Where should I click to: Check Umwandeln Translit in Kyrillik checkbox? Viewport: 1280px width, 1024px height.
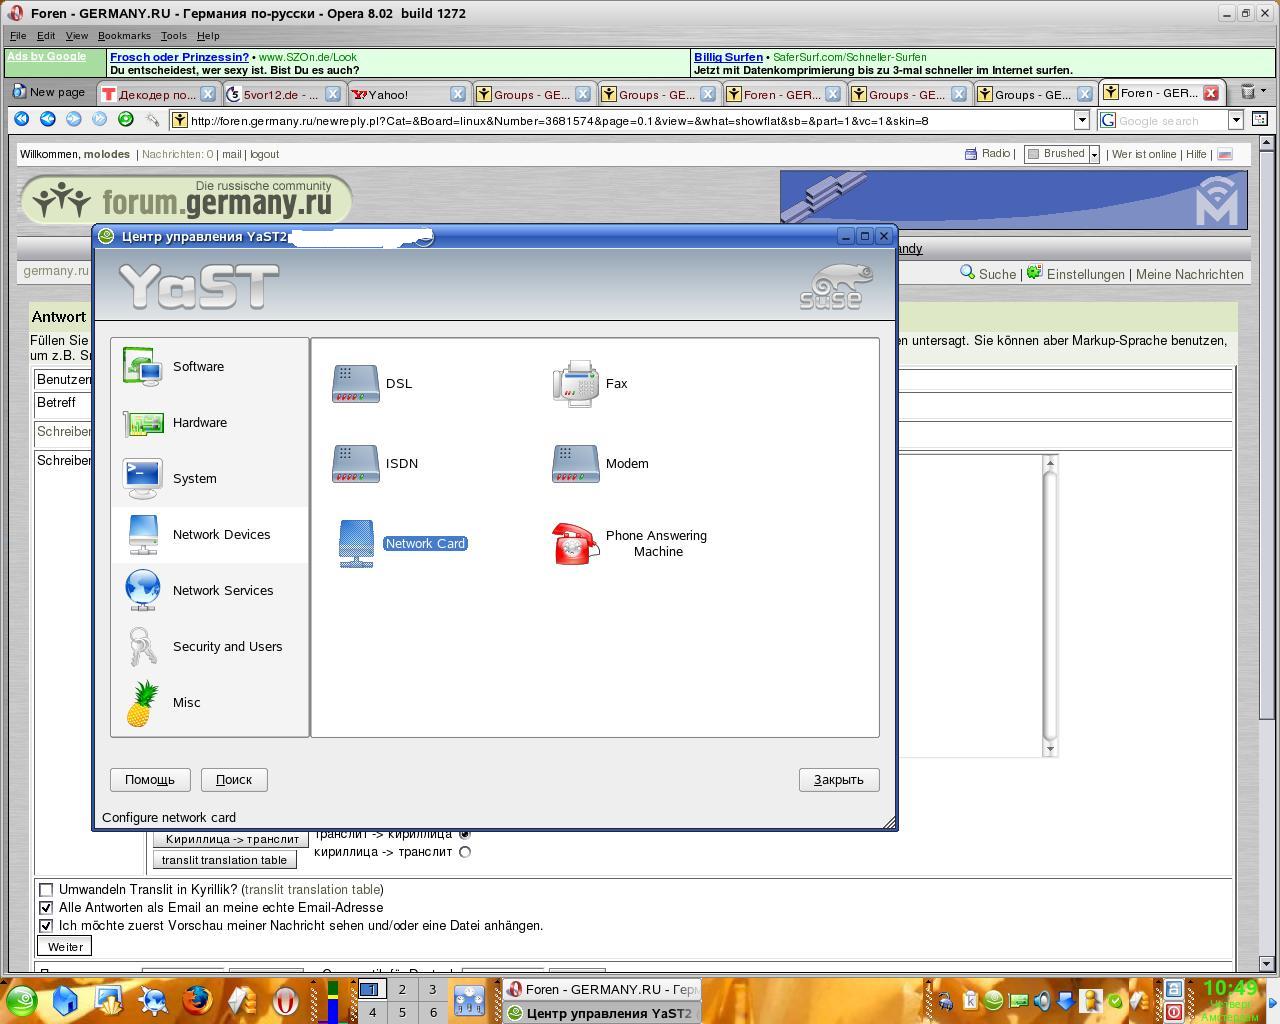(x=46, y=889)
